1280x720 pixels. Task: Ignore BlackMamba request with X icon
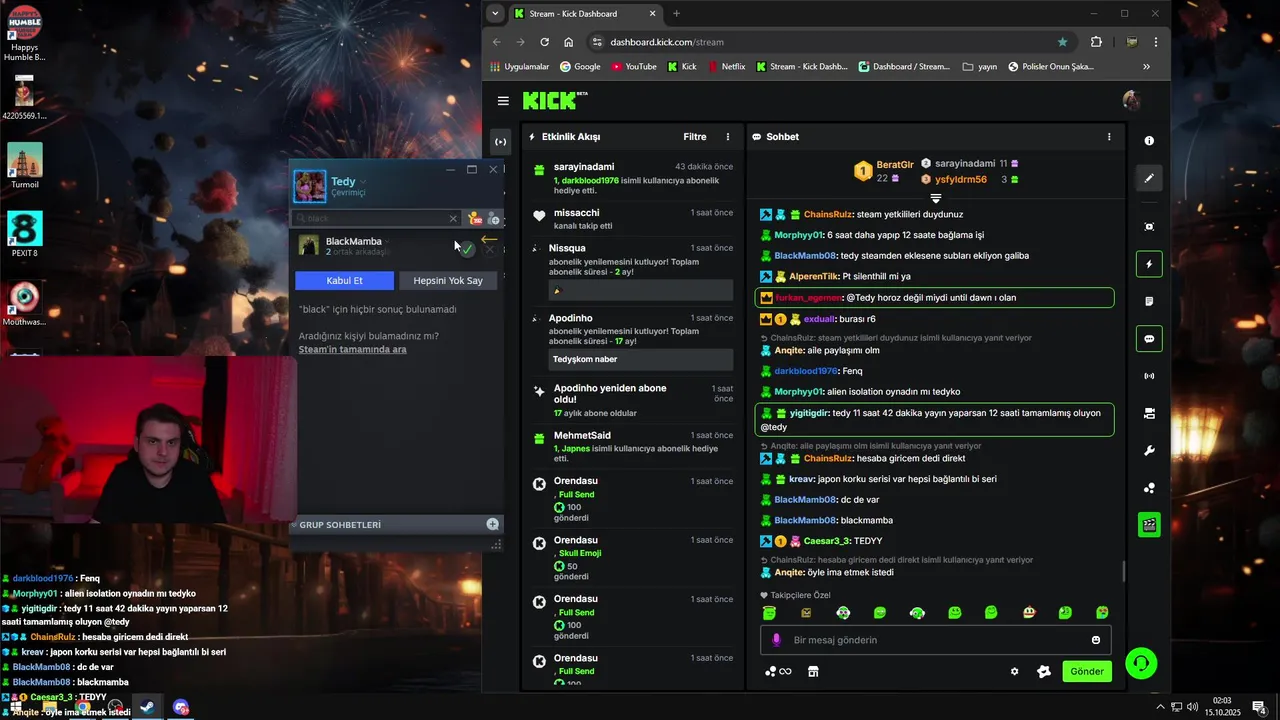point(489,249)
